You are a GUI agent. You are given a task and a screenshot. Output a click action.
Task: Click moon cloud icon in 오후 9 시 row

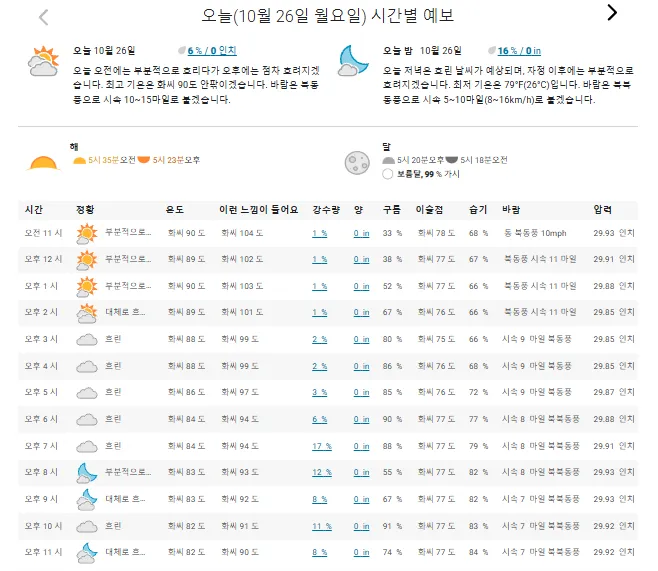[x=87, y=500]
